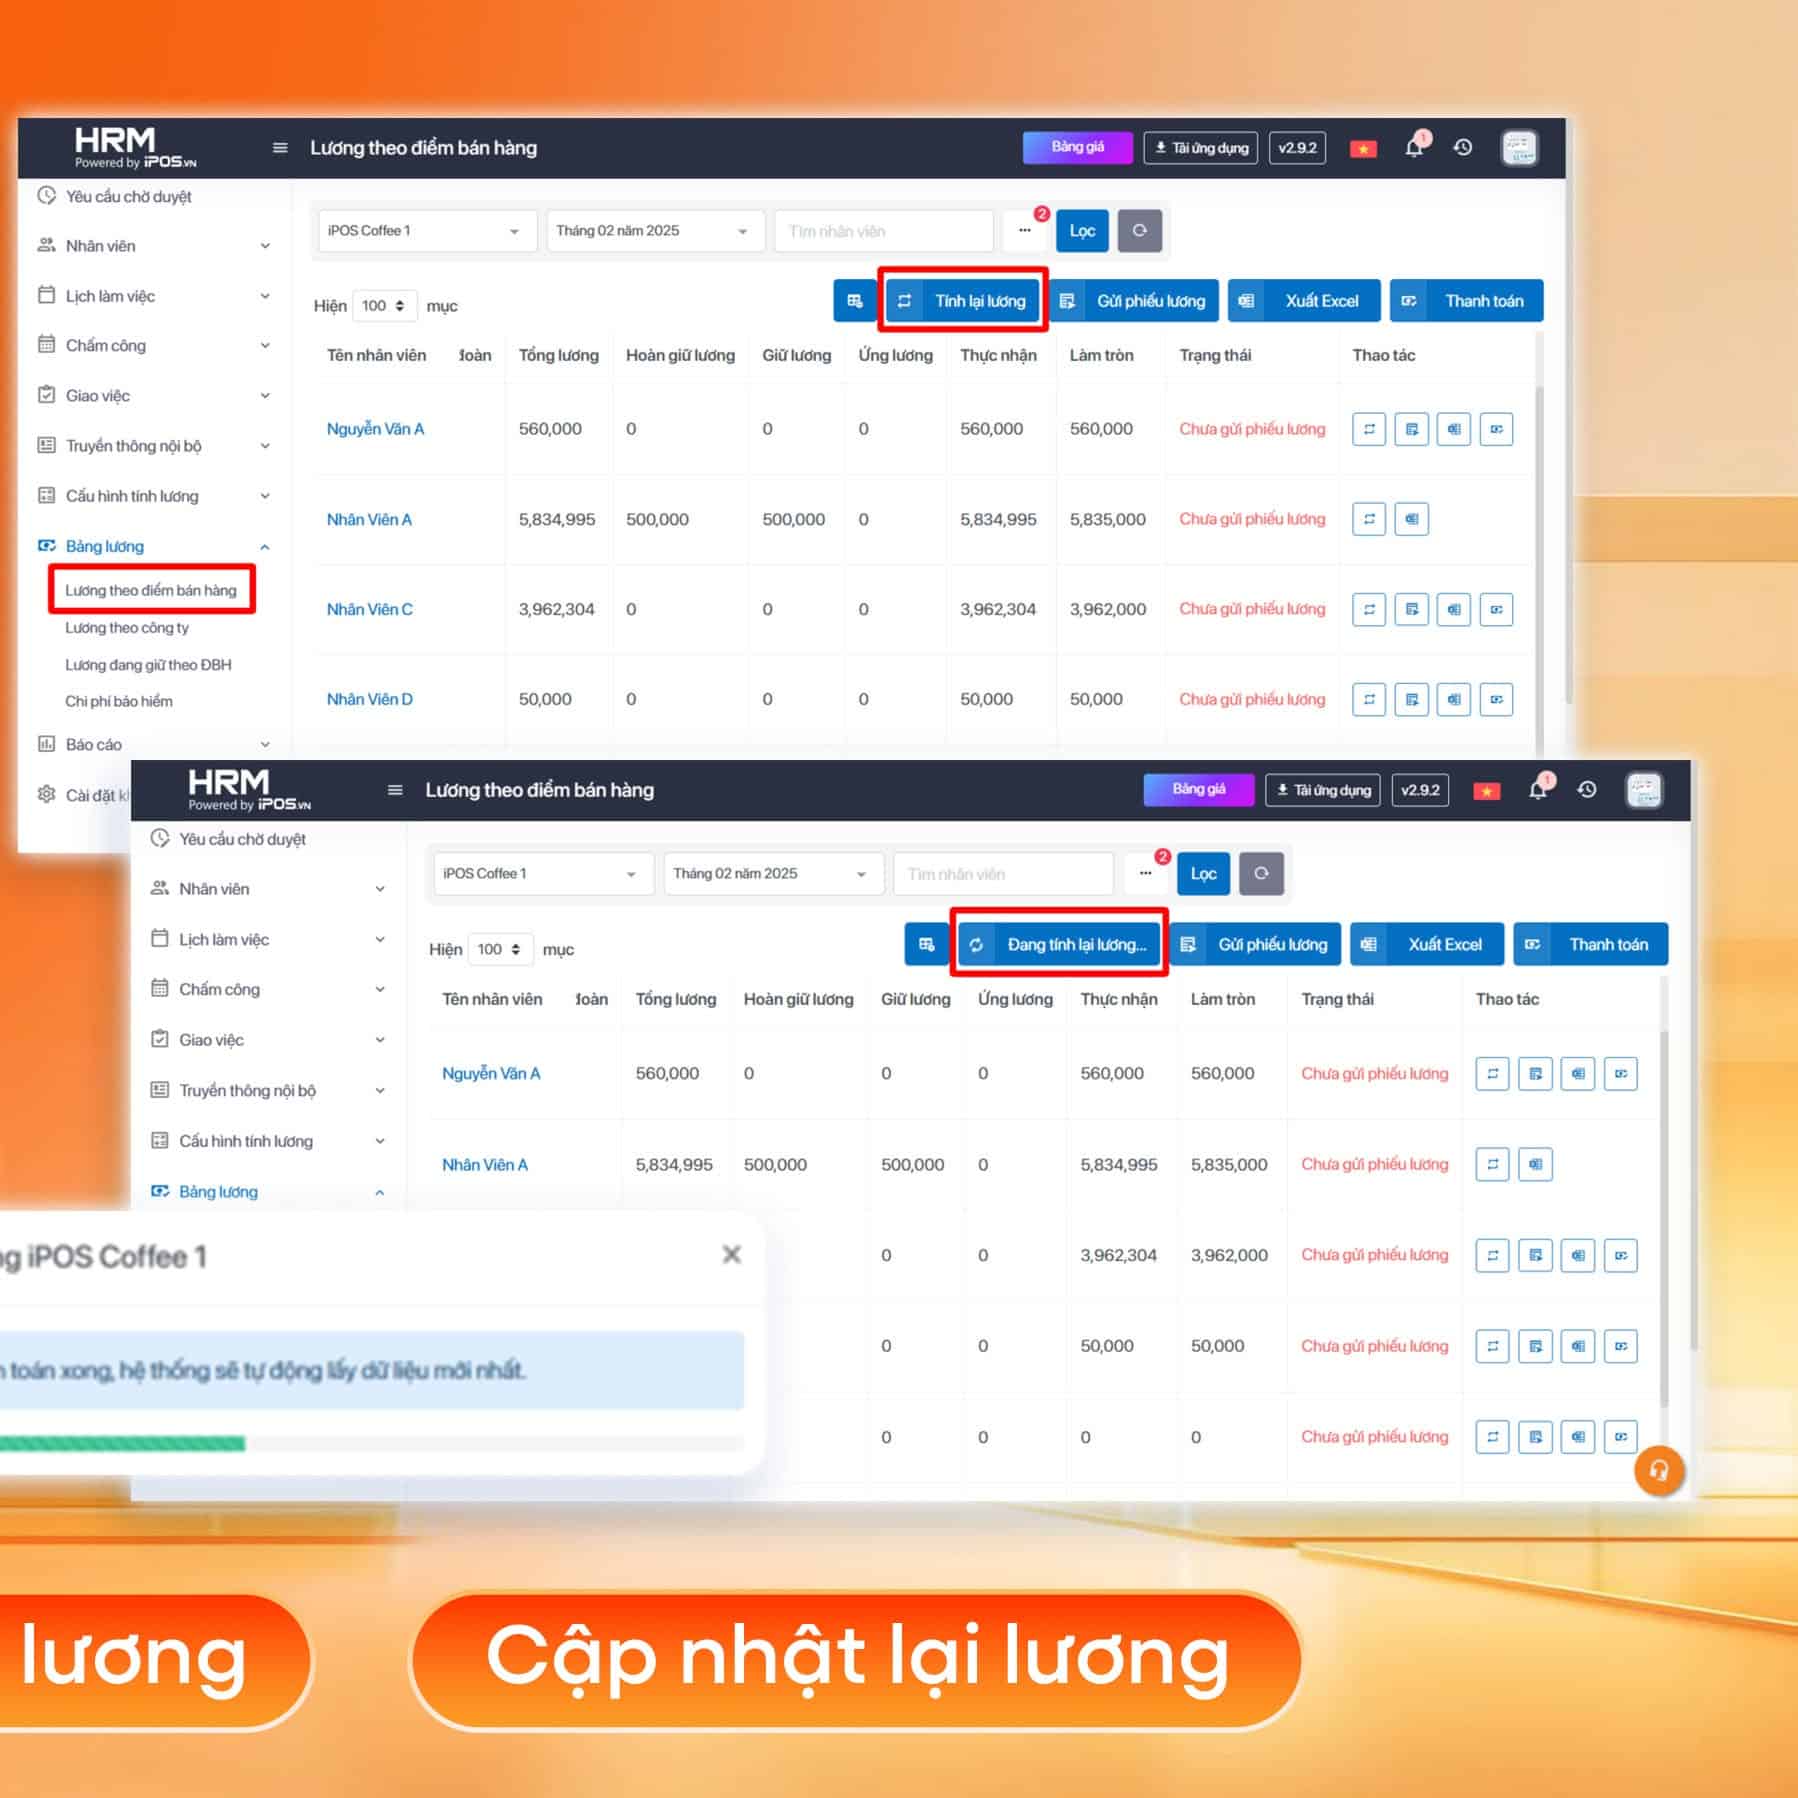The height and width of the screenshot is (1798, 1798).
Task: Open notifications bell in bottom window
Action: pyautogui.click(x=1538, y=789)
